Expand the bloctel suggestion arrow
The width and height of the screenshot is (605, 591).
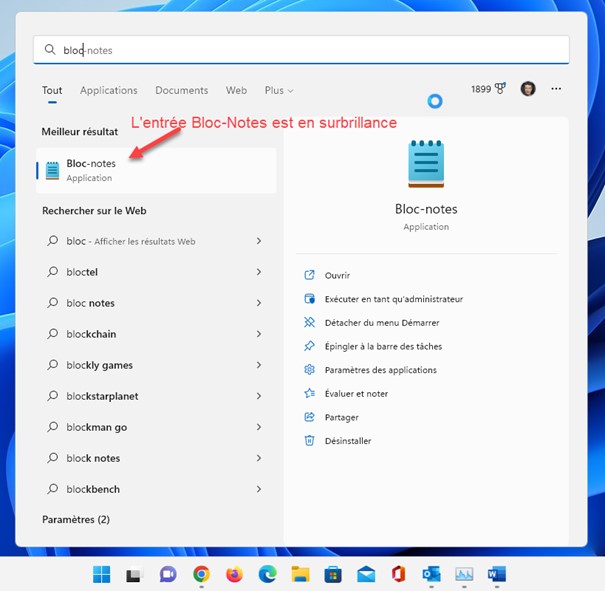click(x=259, y=272)
